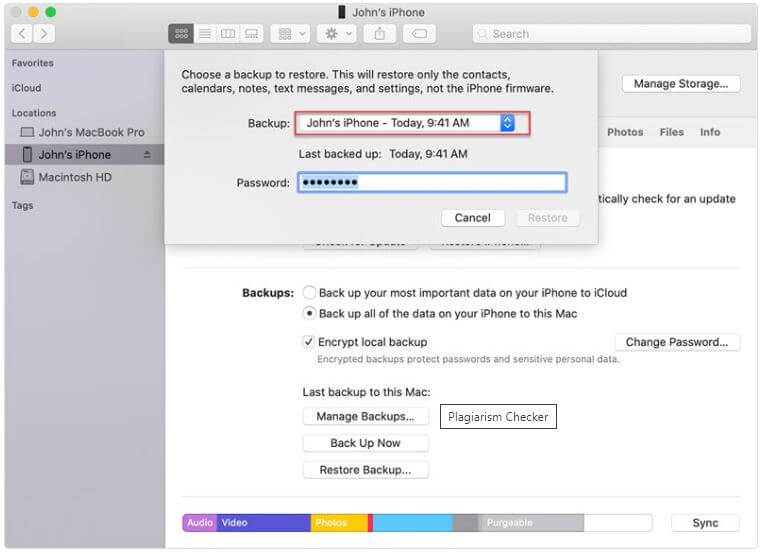Select back up to this Mac option

[309, 314]
